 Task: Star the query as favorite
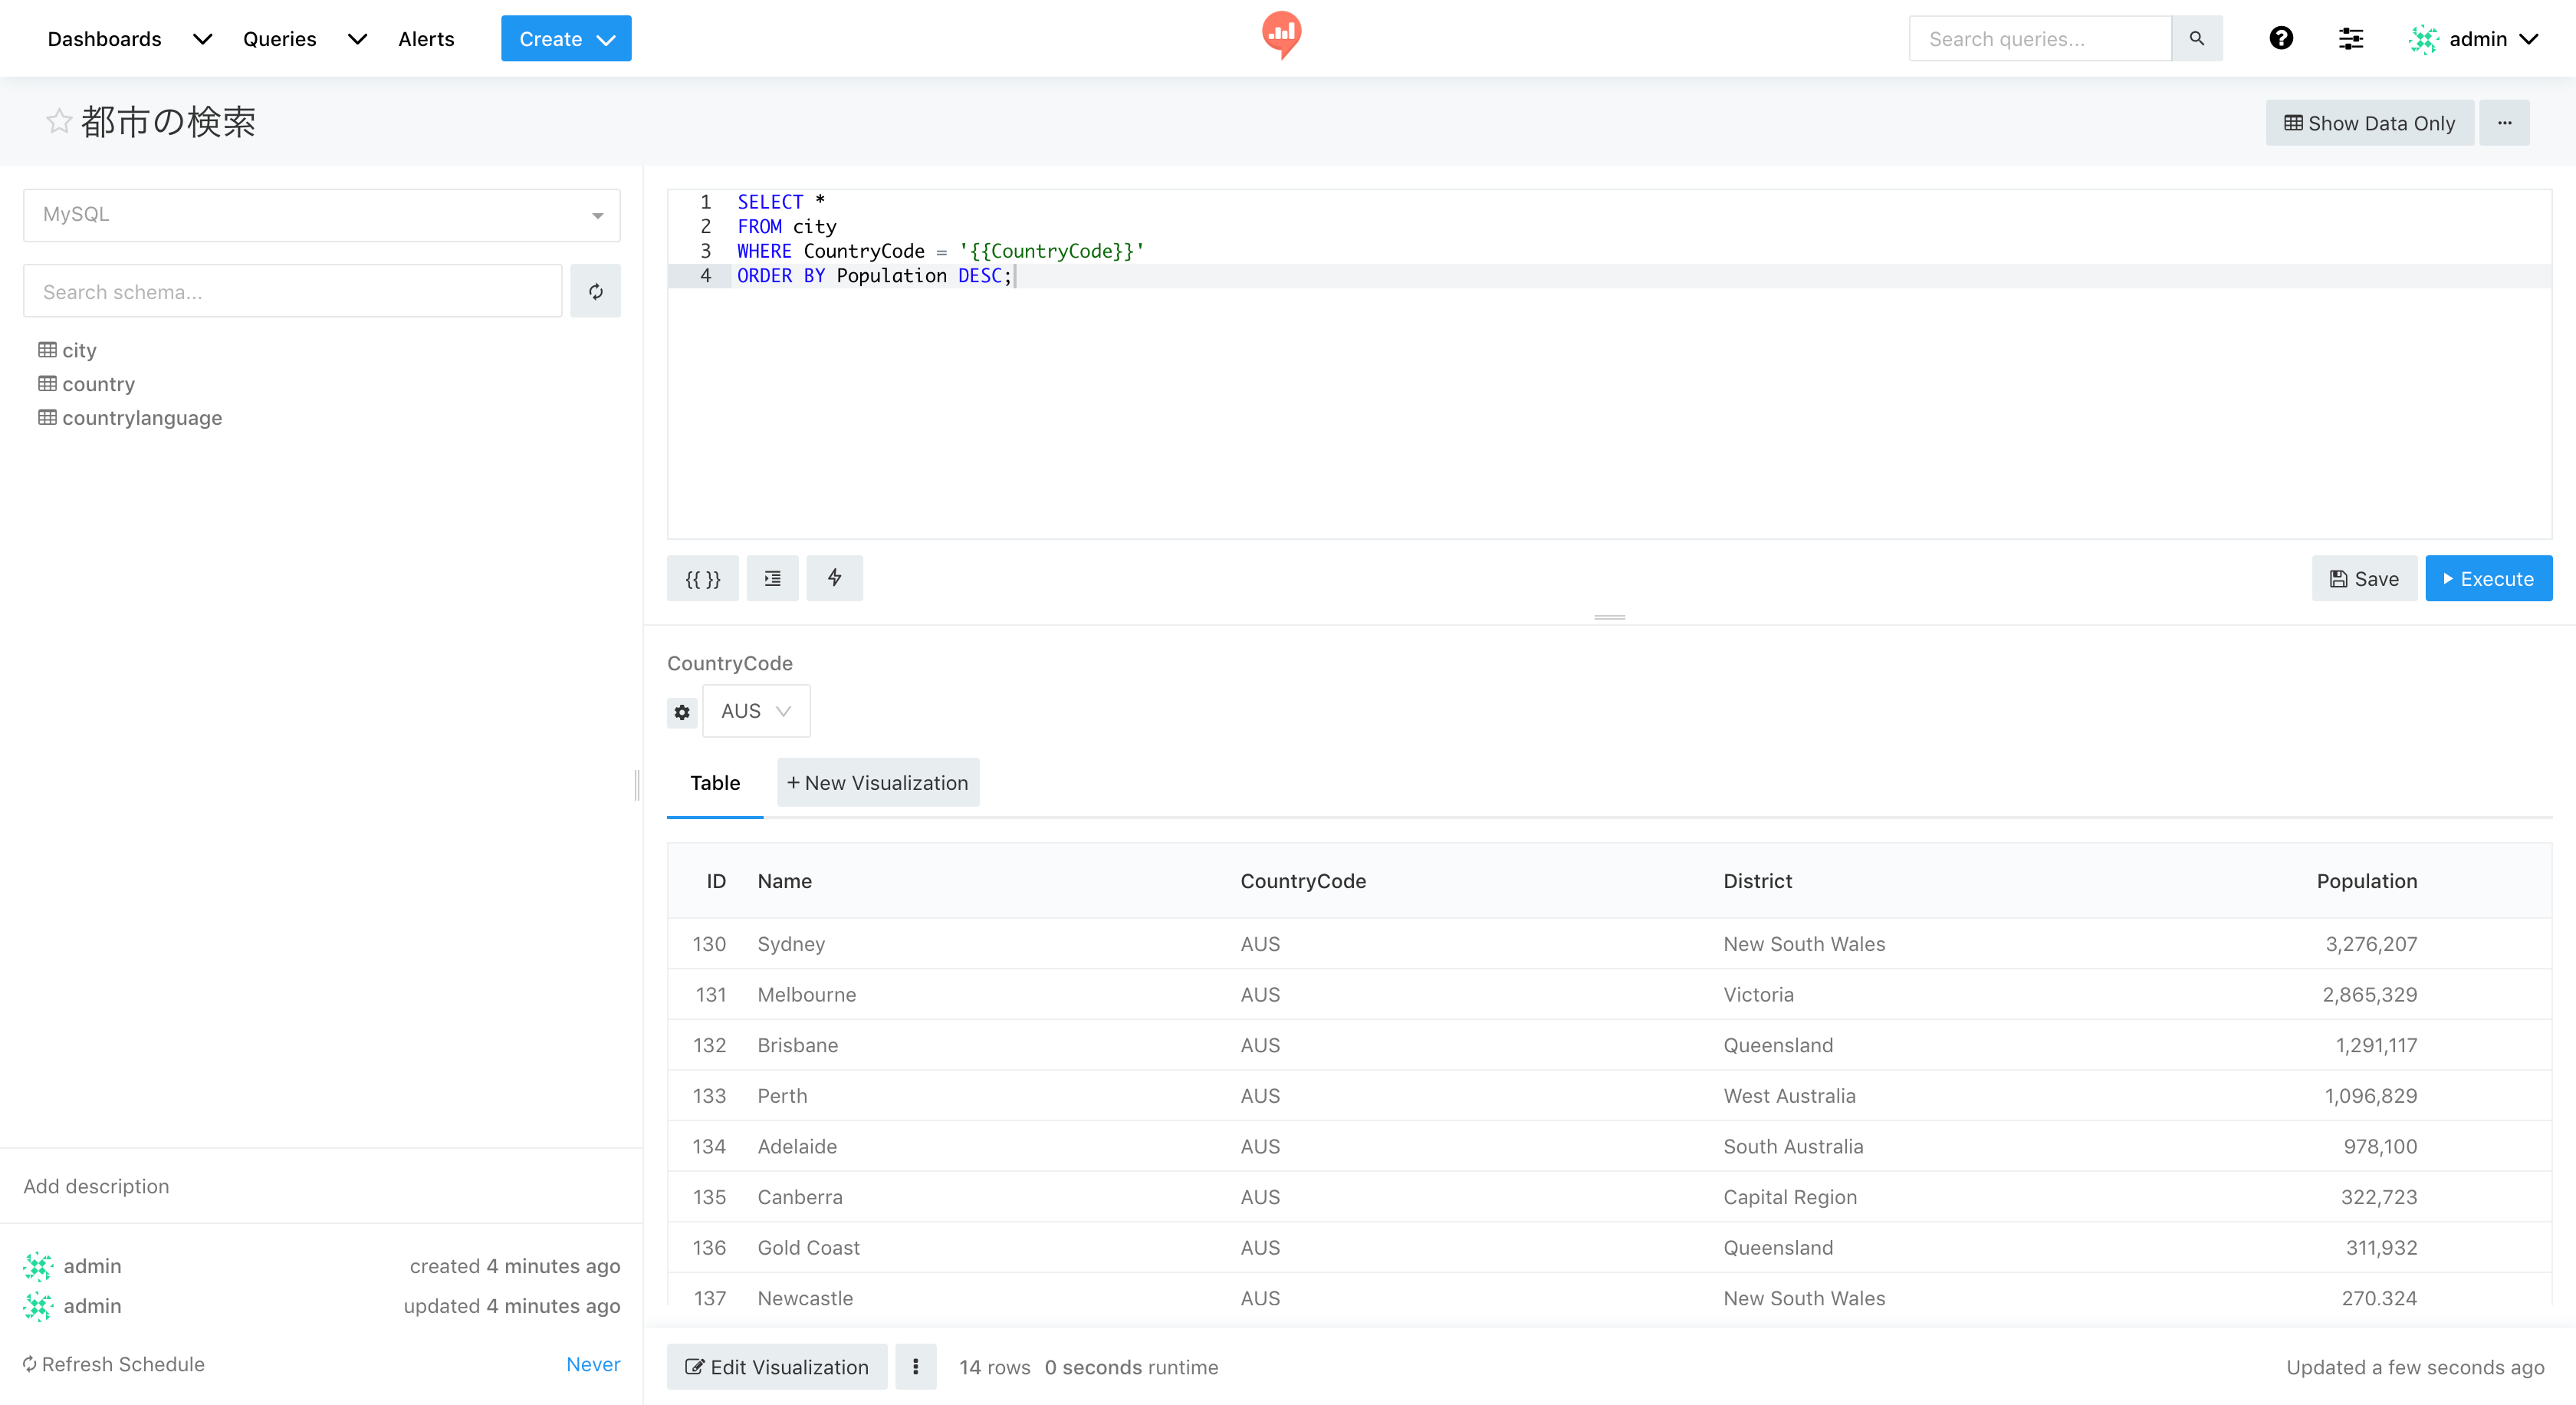tap(58, 121)
